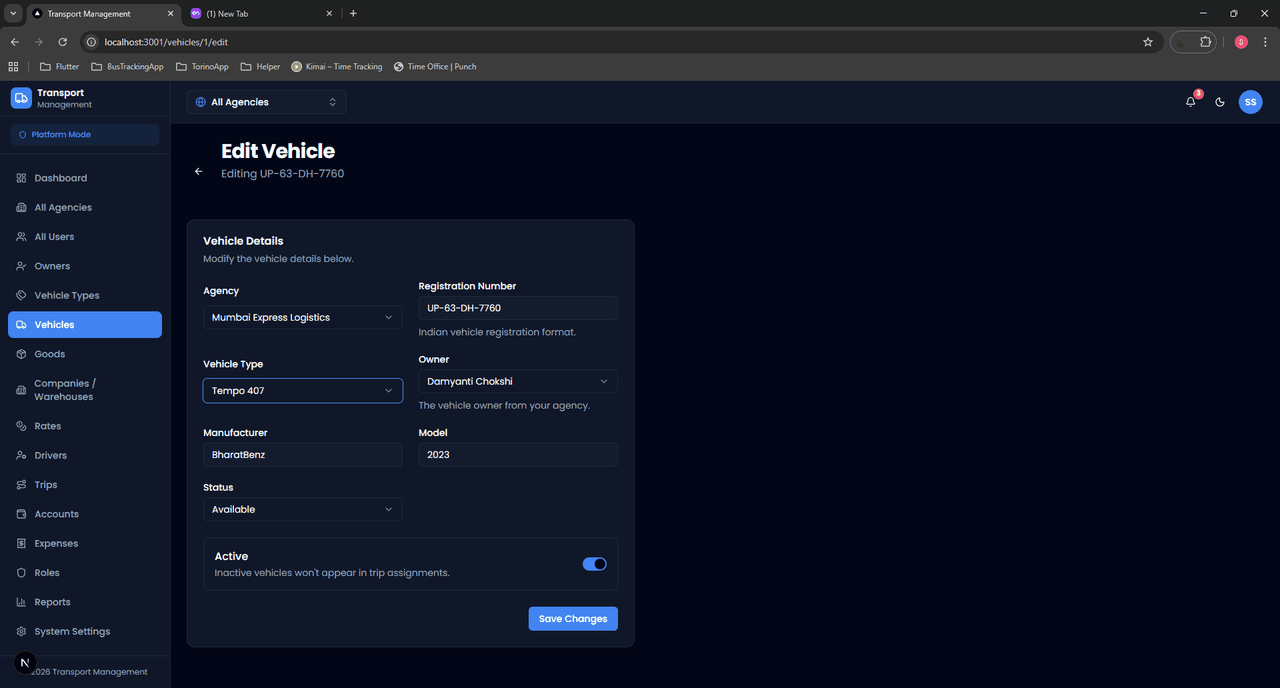Screen dimensions: 1280x688
Task: Open the Status dropdown showing Available
Action: click(302, 509)
